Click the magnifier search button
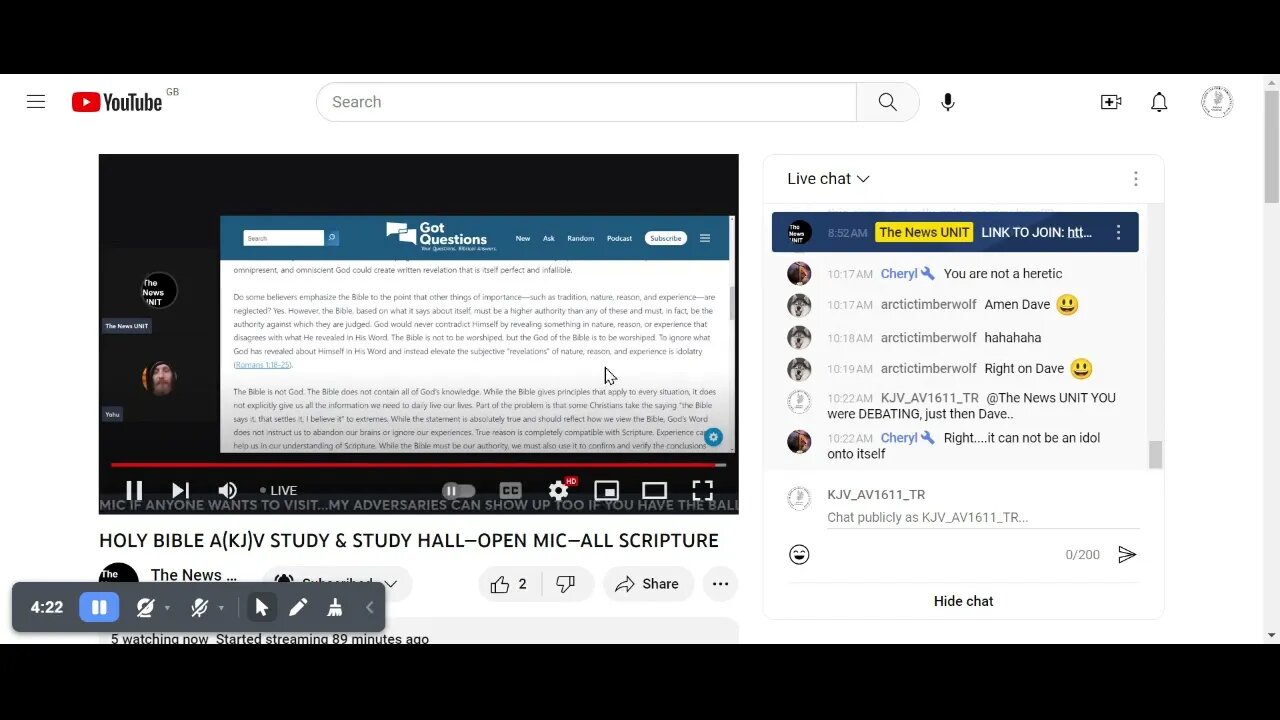This screenshot has height=720, width=1280. coord(888,102)
